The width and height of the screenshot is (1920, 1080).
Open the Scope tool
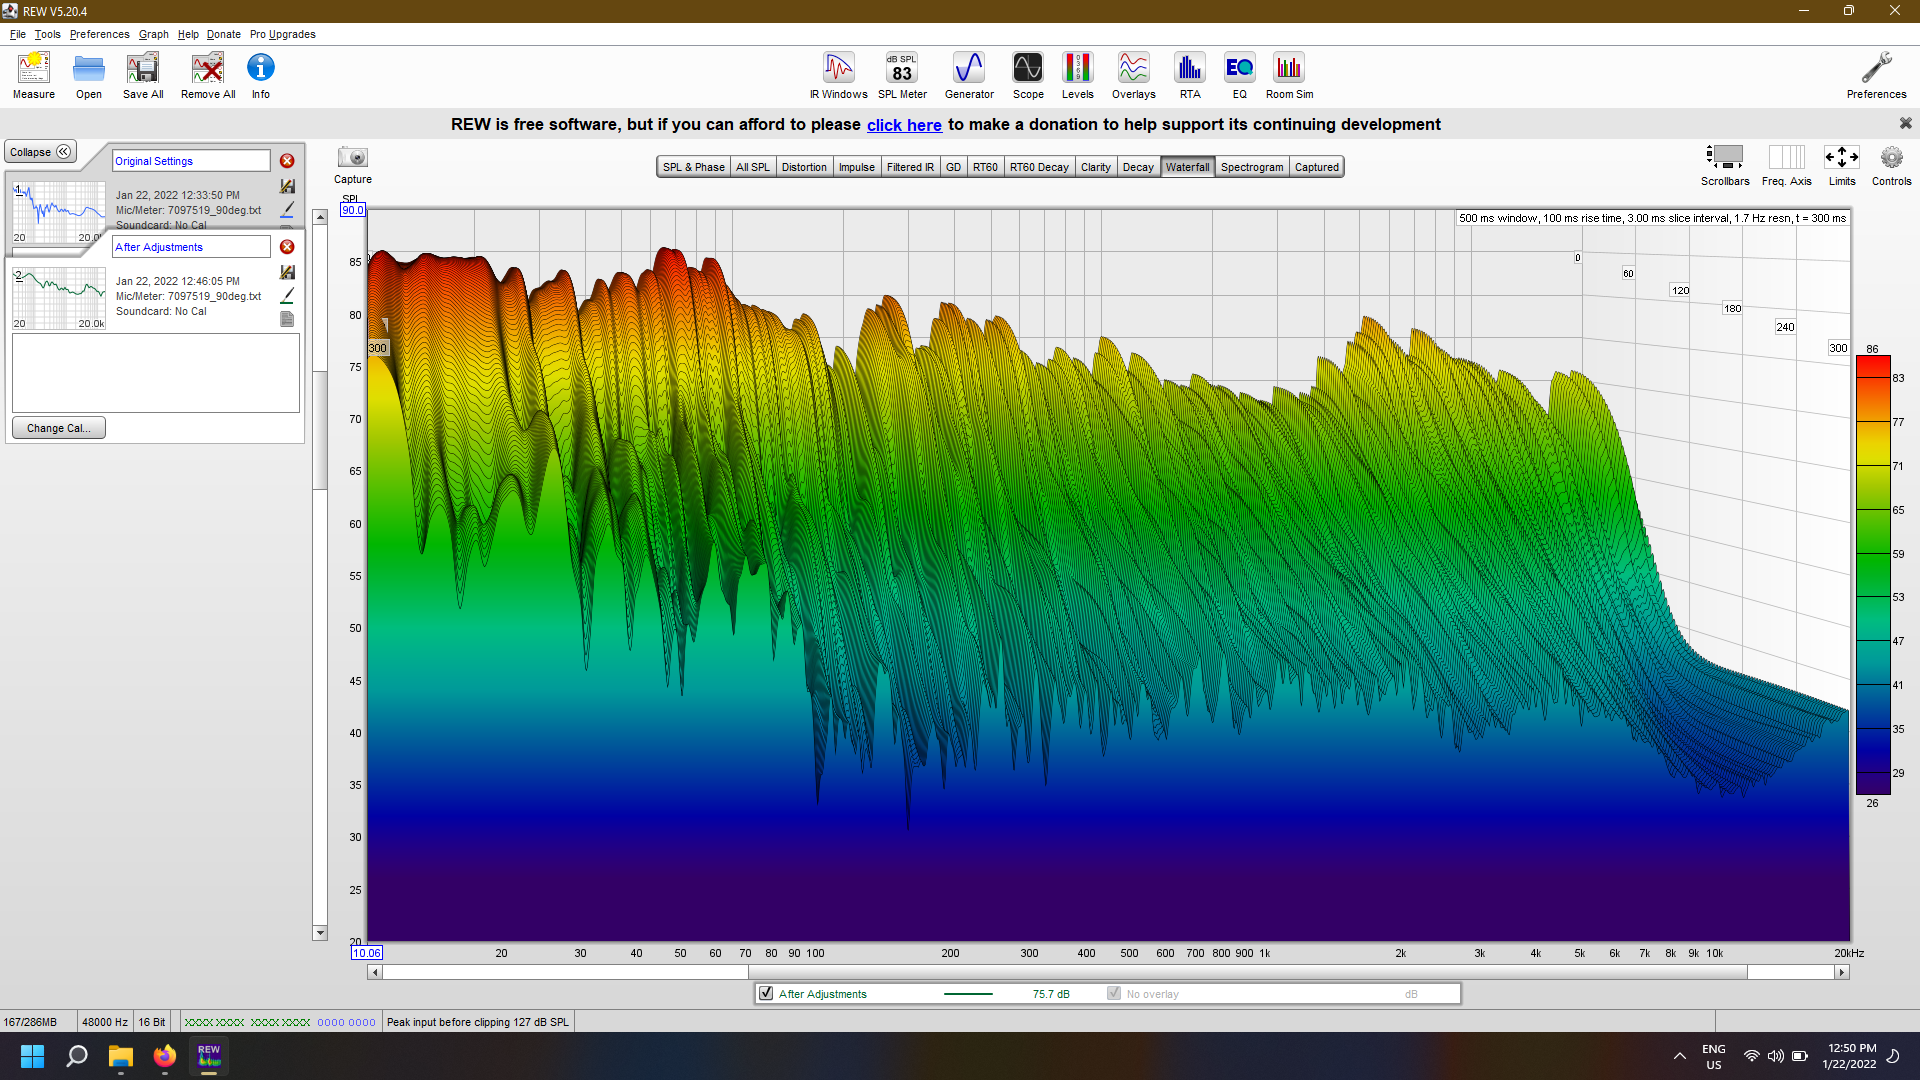click(x=1028, y=76)
